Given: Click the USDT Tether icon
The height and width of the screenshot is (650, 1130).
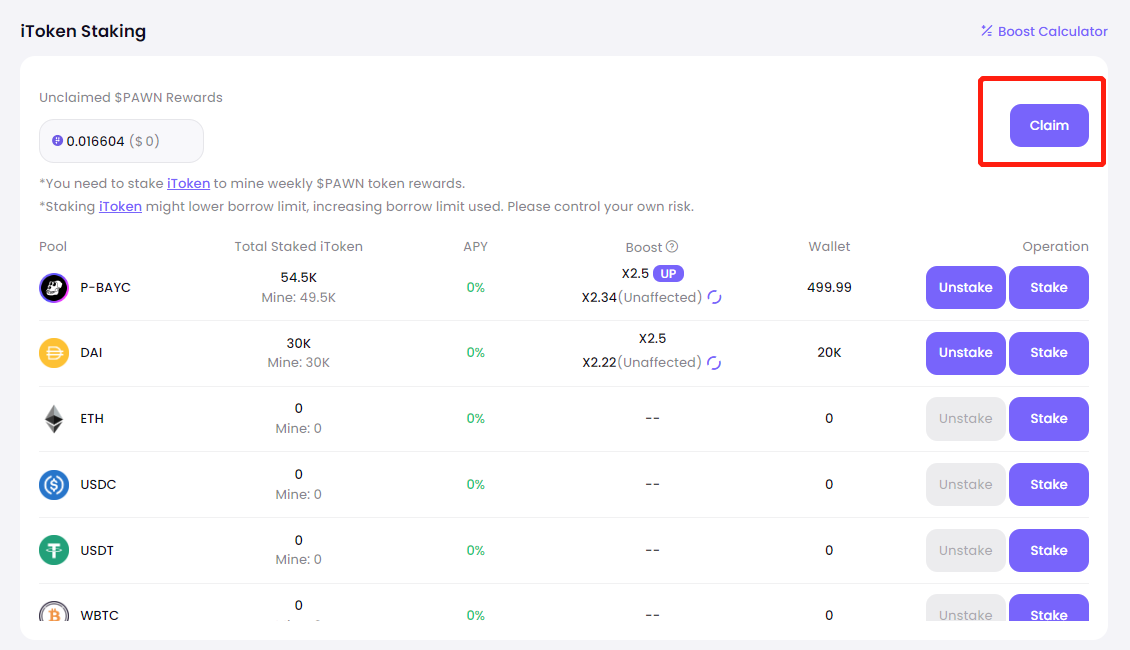Looking at the screenshot, I should (53, 550).
